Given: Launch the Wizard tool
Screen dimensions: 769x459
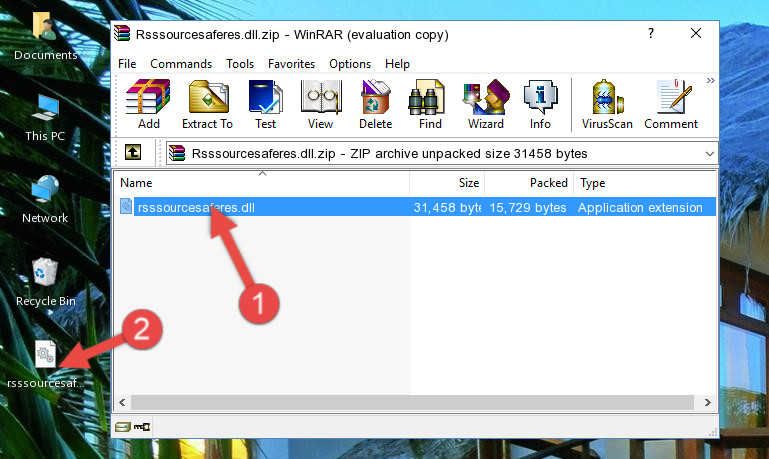Looking at the screenshot, I should point(486,104).
